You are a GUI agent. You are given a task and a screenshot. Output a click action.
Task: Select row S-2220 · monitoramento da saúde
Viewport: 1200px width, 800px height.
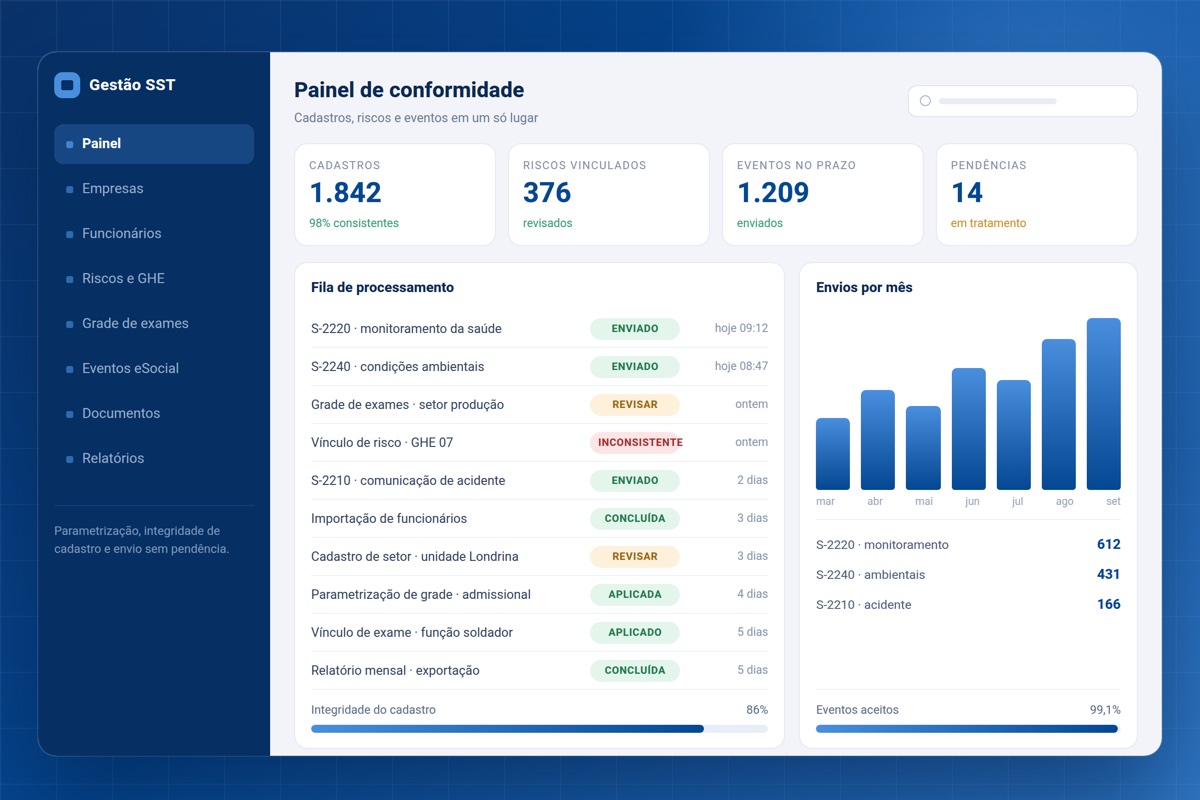point(539,329)
